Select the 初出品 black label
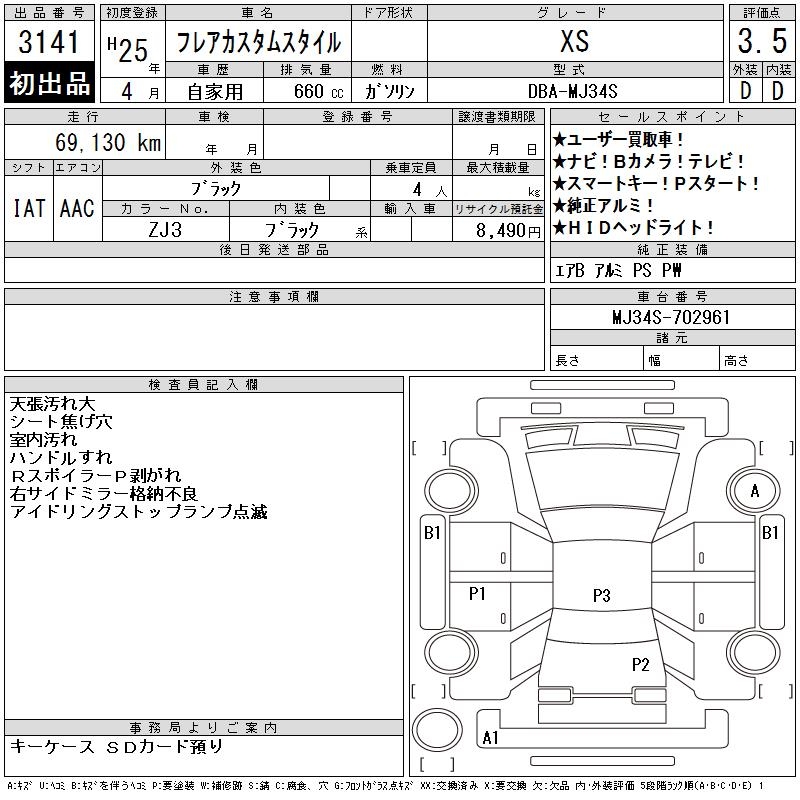The image size is (800, 800). coord(49,83)
